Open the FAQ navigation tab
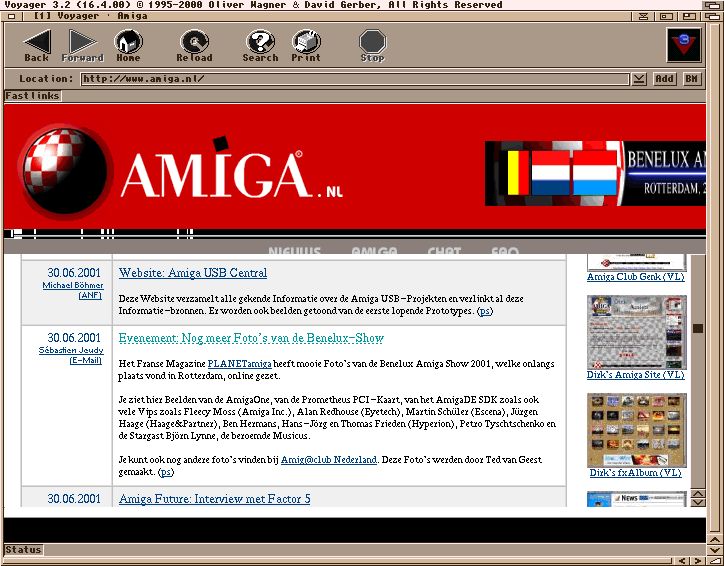This screenshot has height=566, width=724. [505, 251]
